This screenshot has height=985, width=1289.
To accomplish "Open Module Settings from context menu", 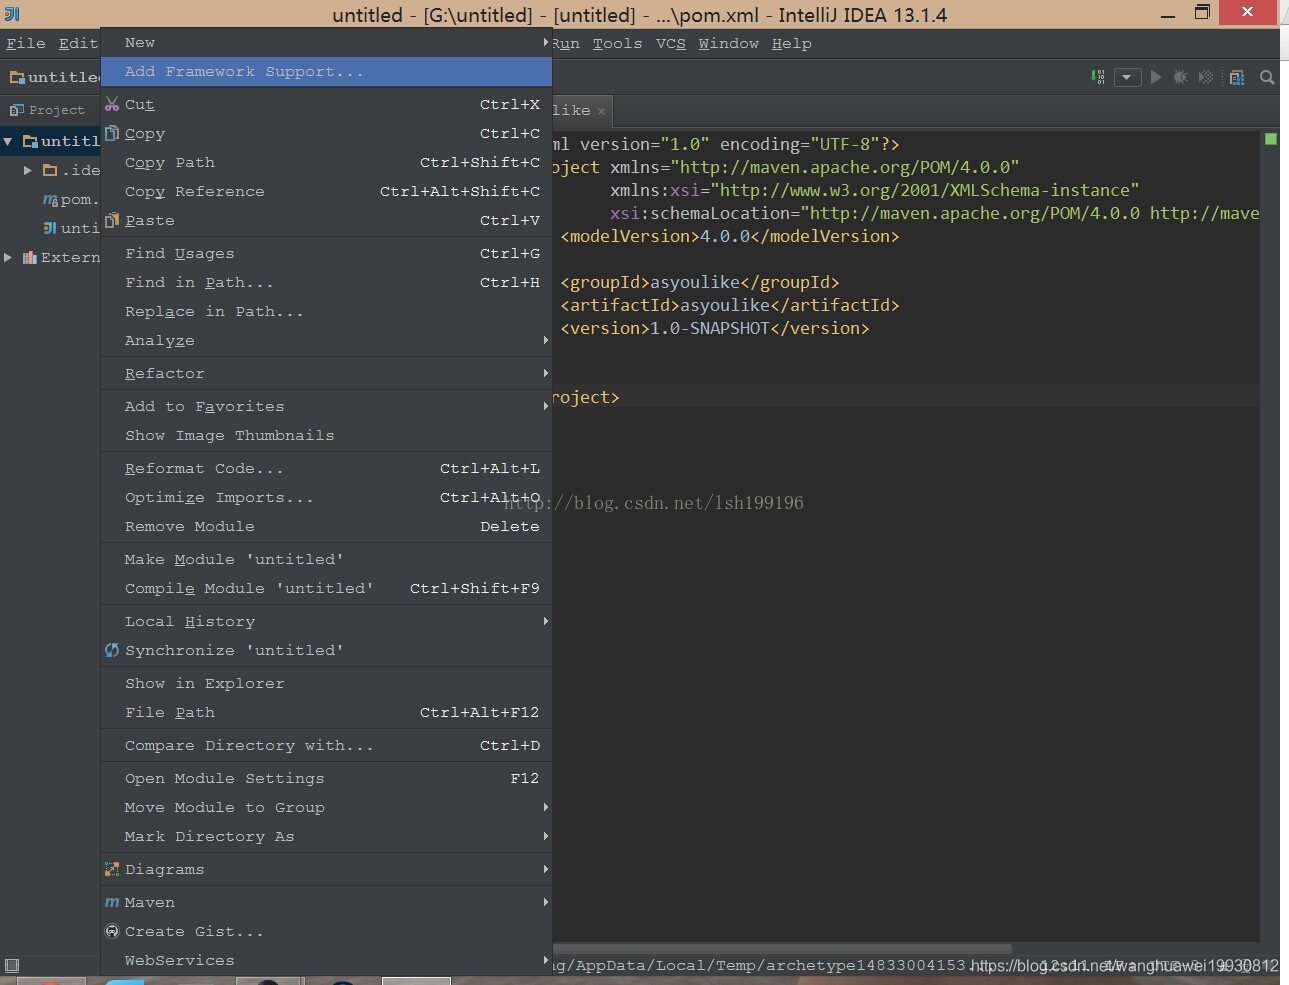I will click(x=327, y=778).
